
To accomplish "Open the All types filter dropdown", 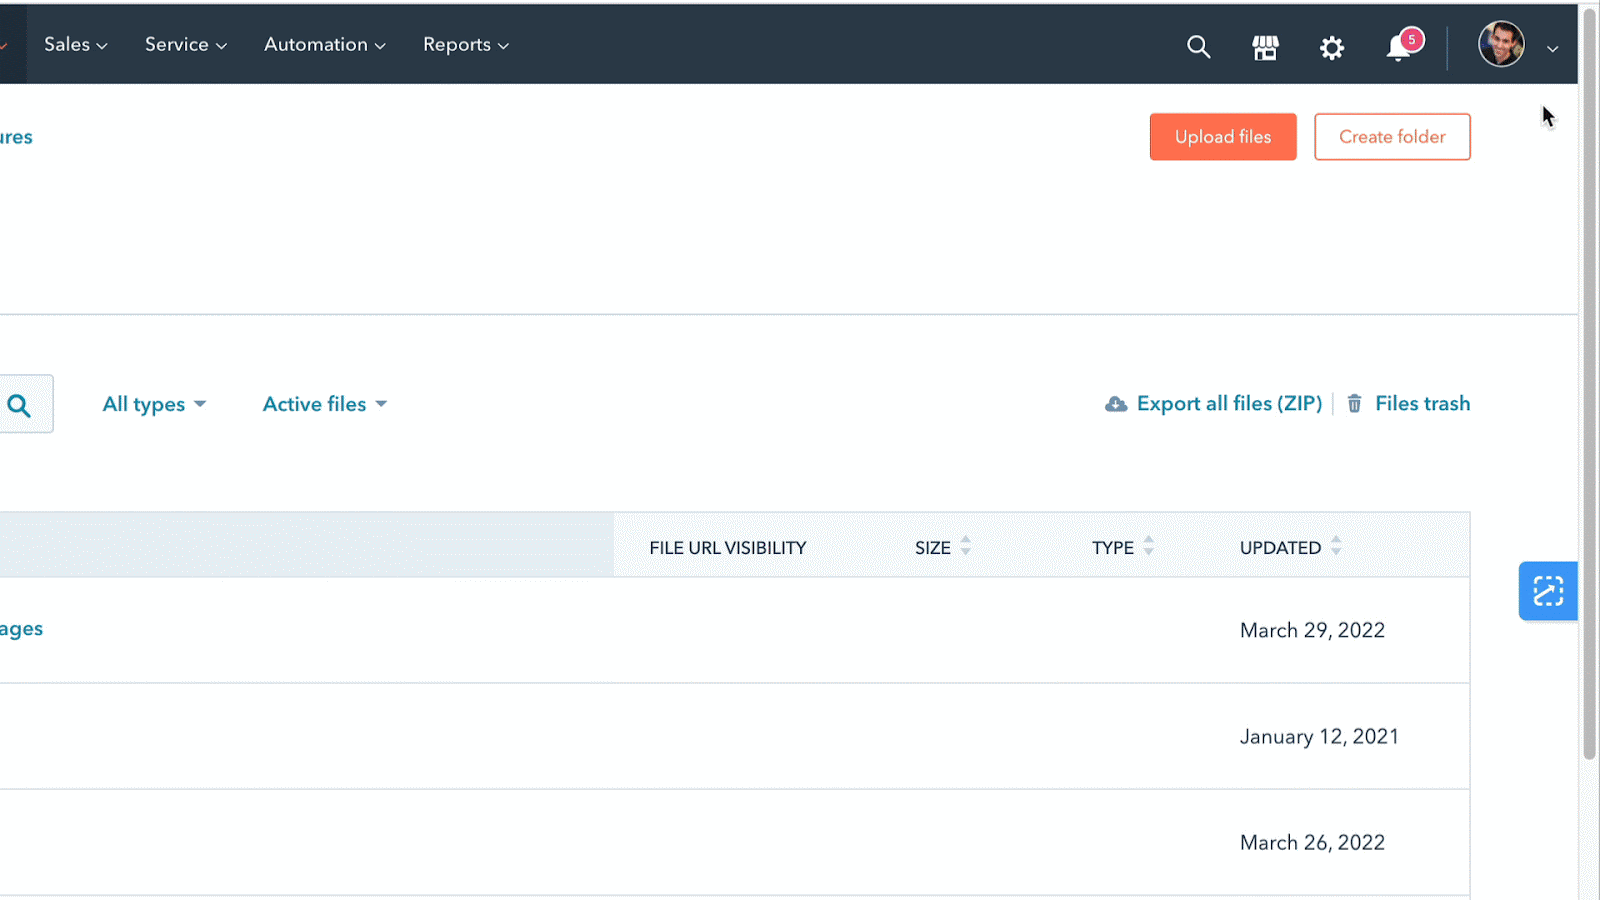I will click(x=153, y=403).
